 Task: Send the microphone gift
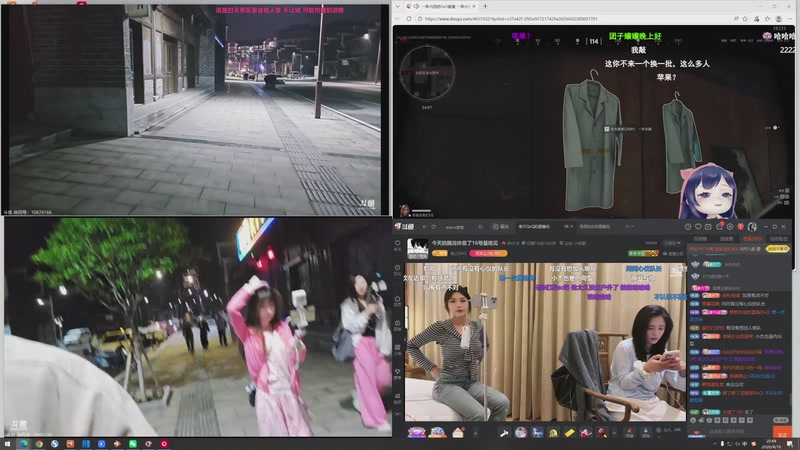[504, 433]
